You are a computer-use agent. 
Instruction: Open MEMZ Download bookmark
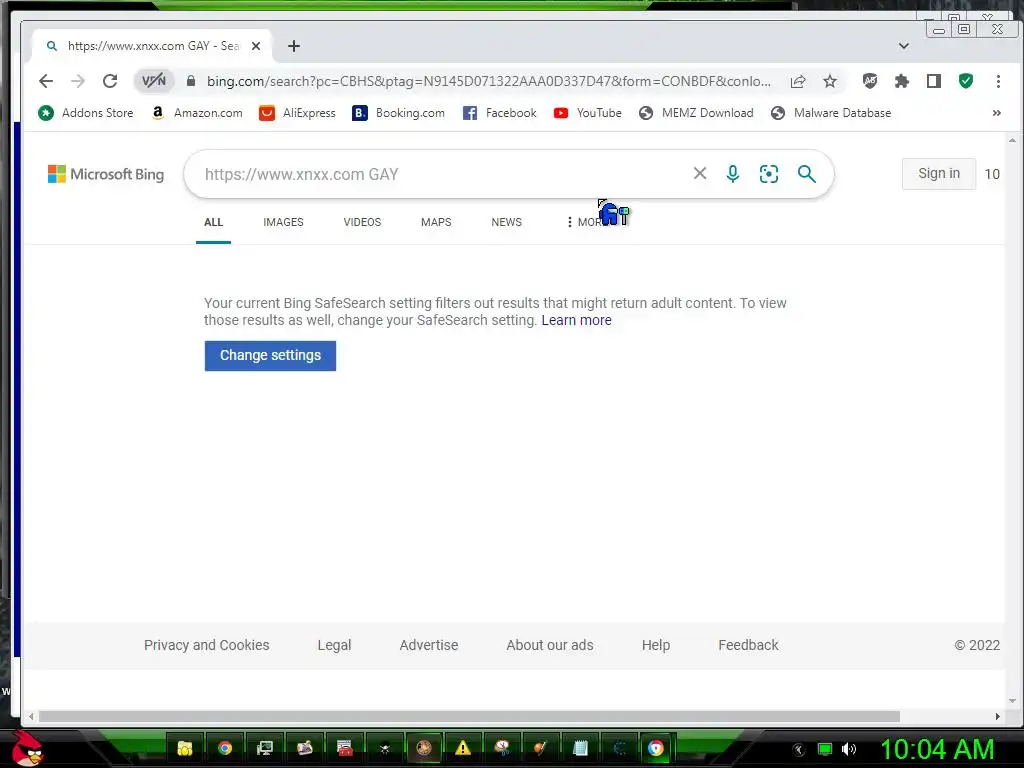[x=696, y=113]
